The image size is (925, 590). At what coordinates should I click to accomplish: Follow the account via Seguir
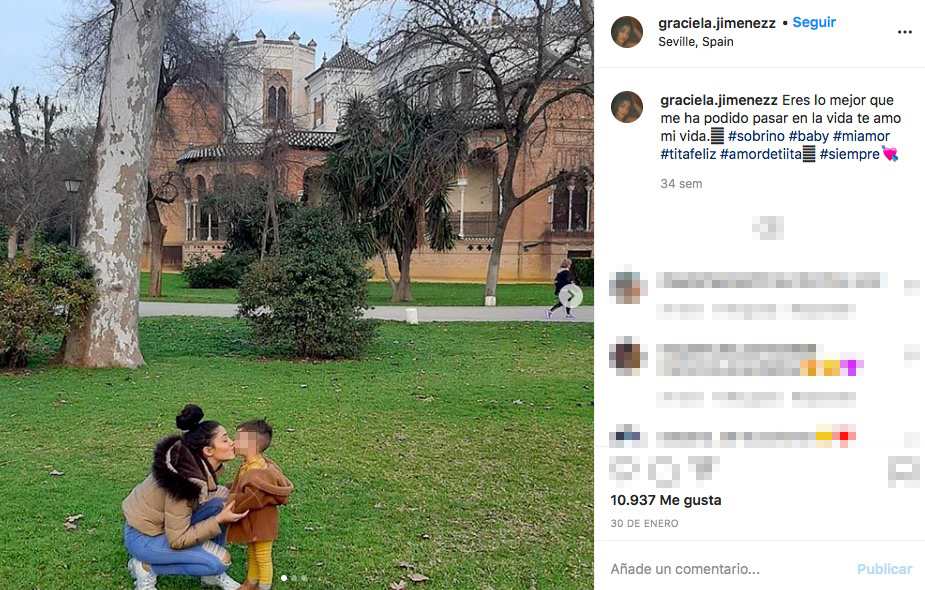point(814,22)
